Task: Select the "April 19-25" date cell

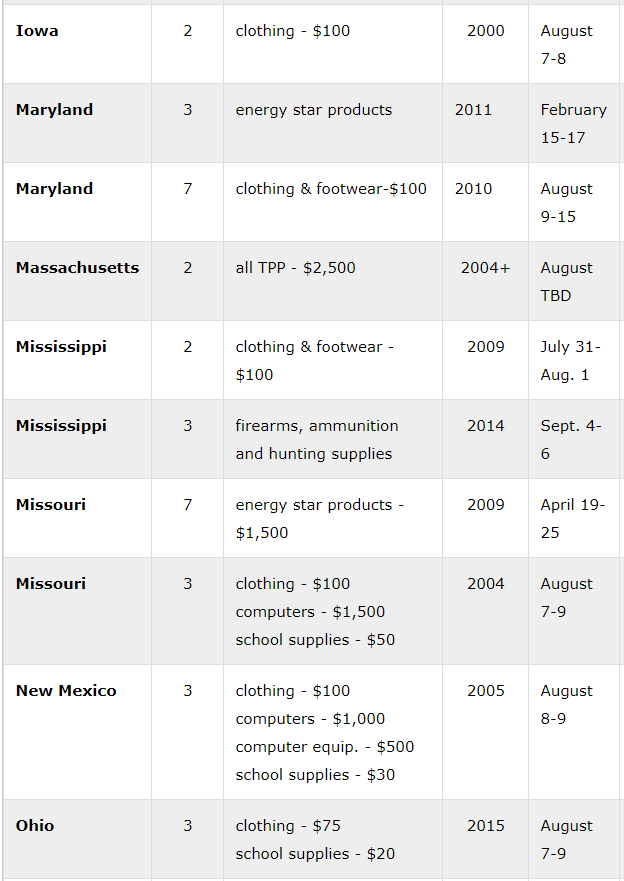Action: tap(572, 519)
